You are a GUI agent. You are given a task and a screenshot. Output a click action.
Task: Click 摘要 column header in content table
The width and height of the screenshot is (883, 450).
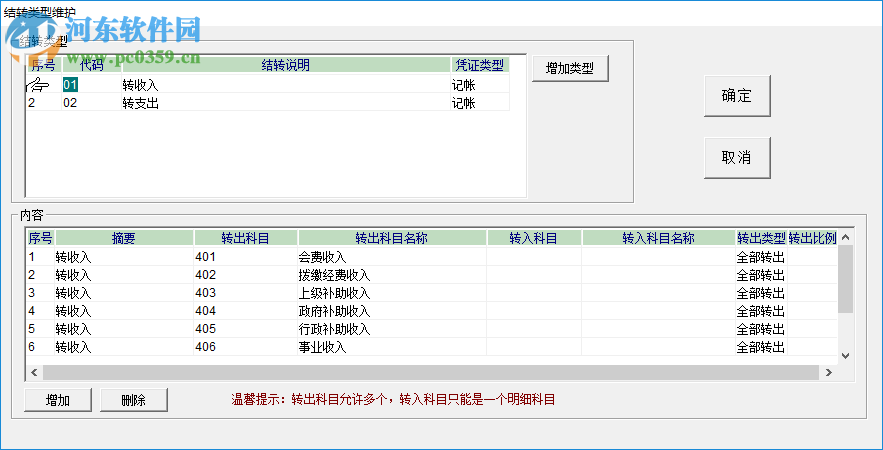coord(124,238)
